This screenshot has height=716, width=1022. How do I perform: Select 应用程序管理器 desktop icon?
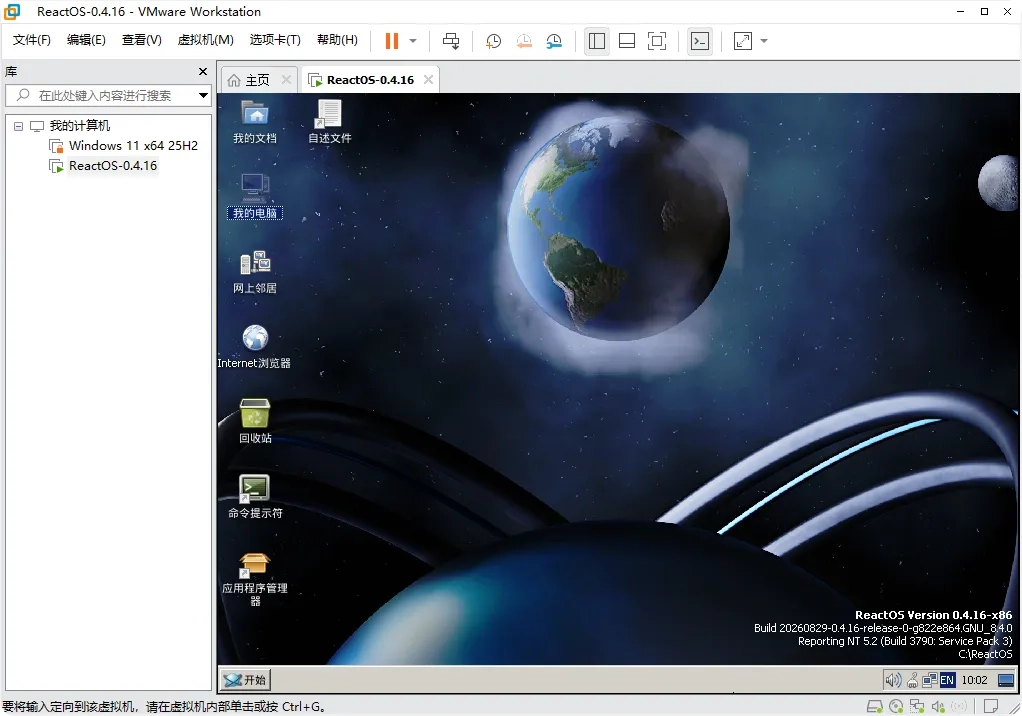tap(255, 579)
